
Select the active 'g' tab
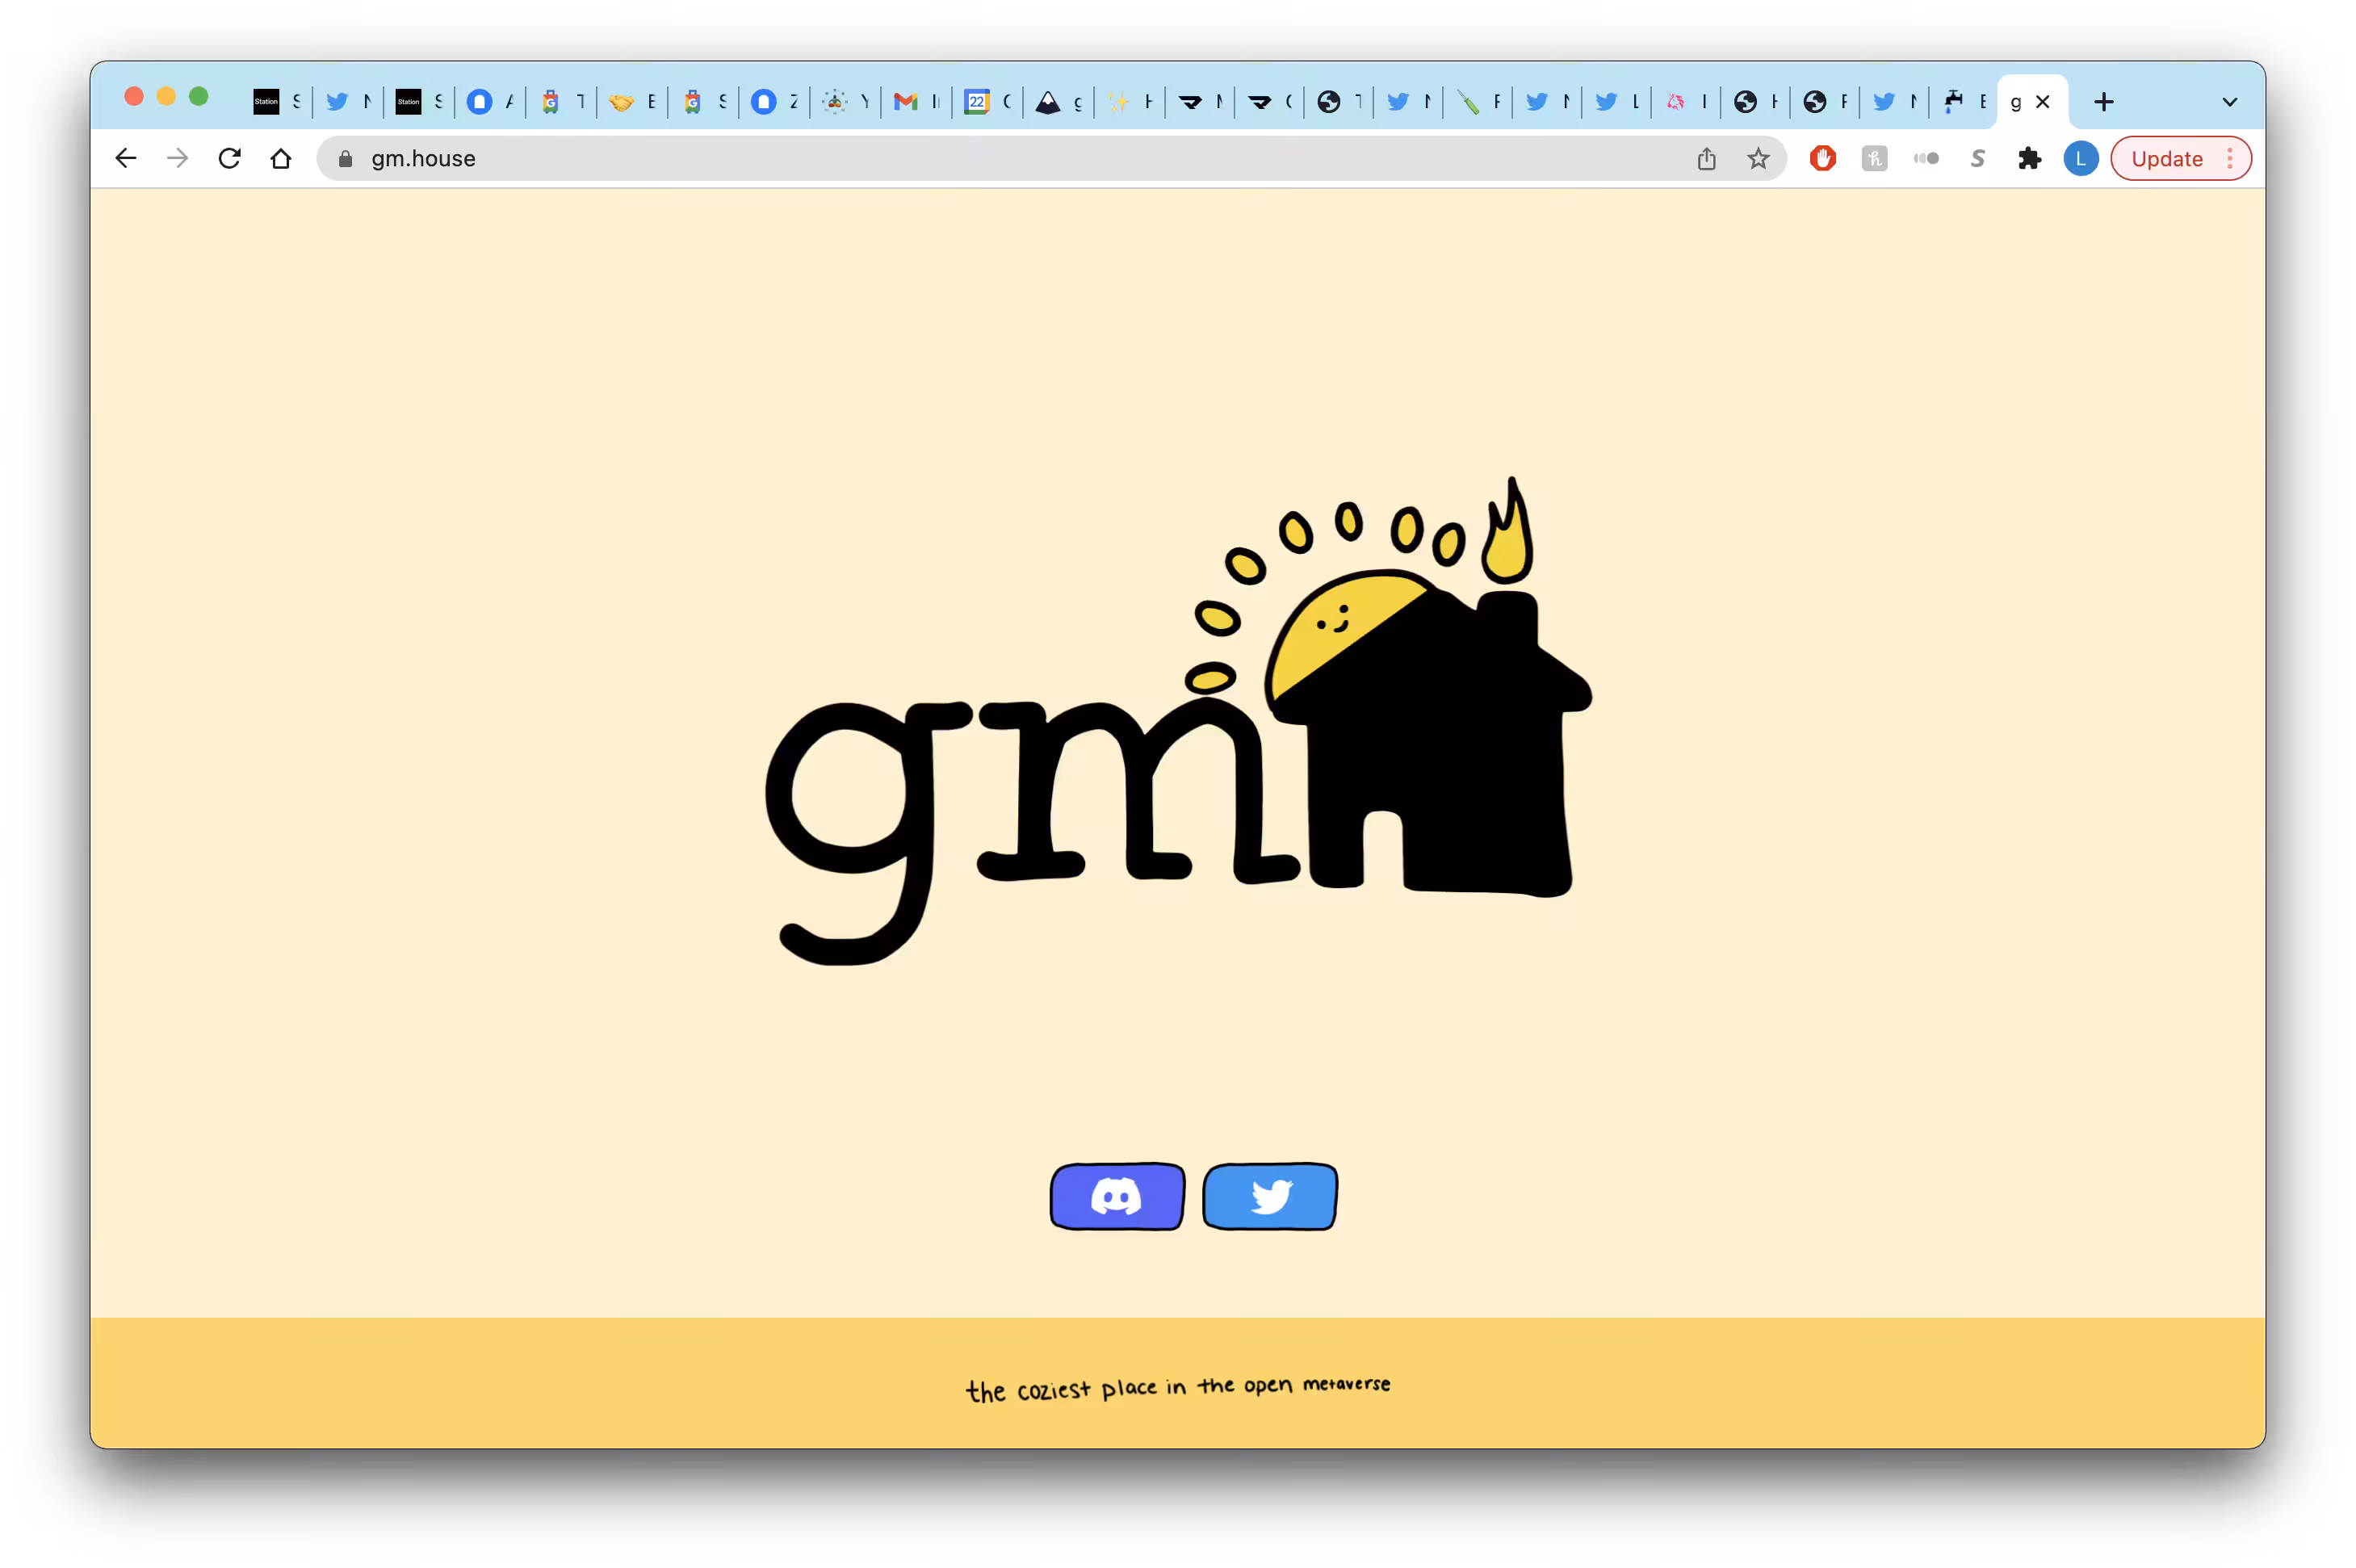point(2031,101)
